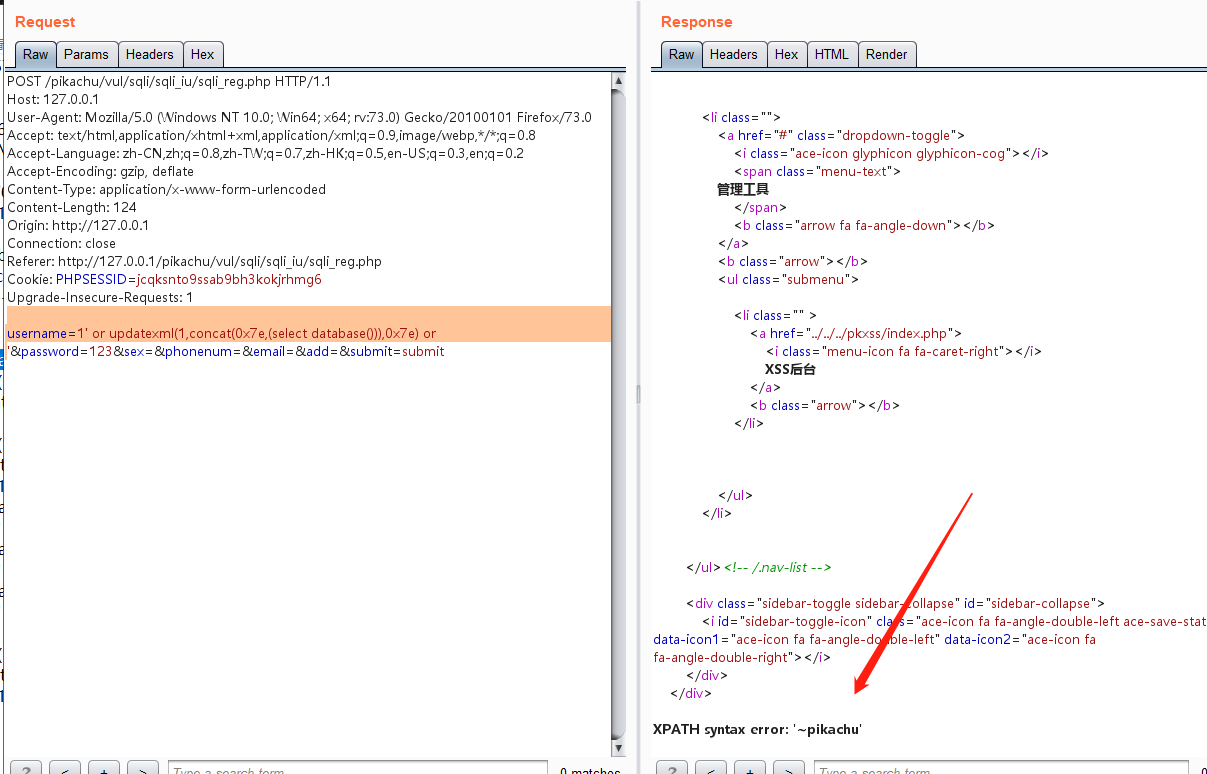Viewport: 1207px width, 774px height.
Task: Click the 管理工具 text in response
Action: point(743,189)
